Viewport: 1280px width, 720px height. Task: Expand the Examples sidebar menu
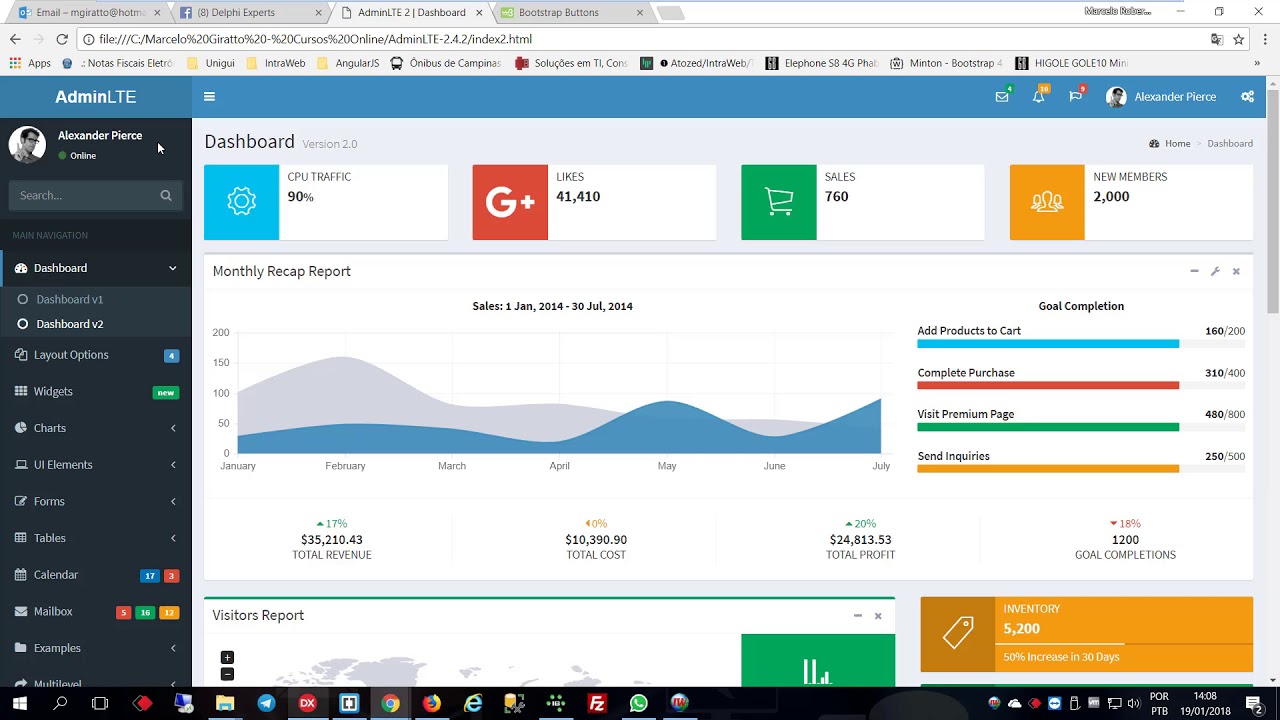pos(96,648)
